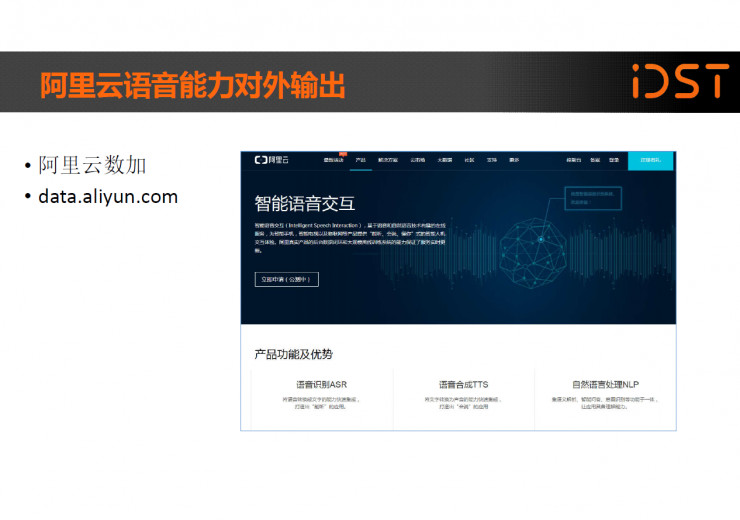This screenshot has height=520, width=740.
Task: Select the 大数据 navigation item
Action: pyautogui.click(x=445, y=160)
